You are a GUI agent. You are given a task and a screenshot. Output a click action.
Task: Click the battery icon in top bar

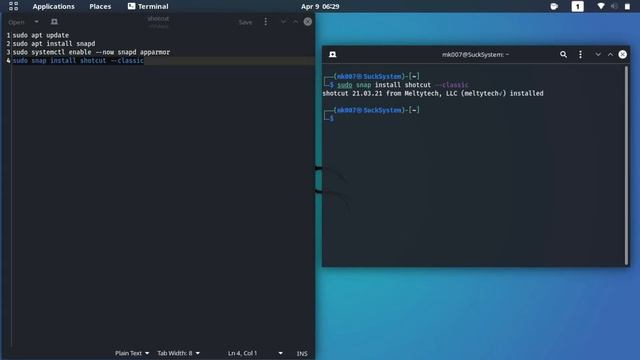627,6
